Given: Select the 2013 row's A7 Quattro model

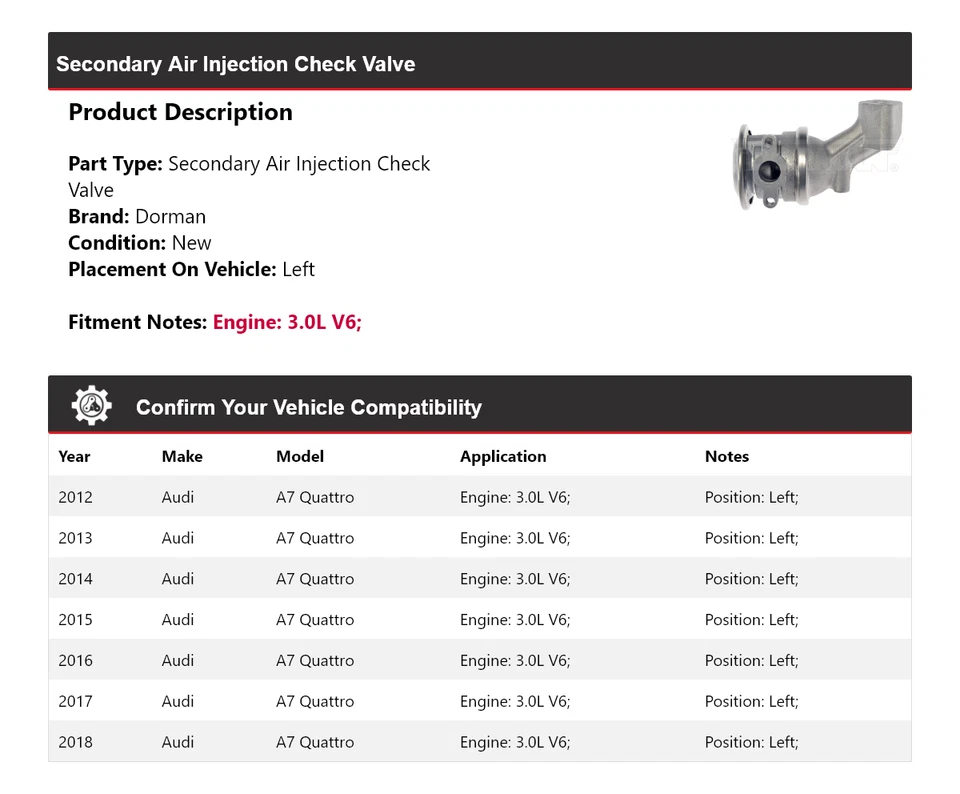Looking at the screenshot, I should (315, 538).
